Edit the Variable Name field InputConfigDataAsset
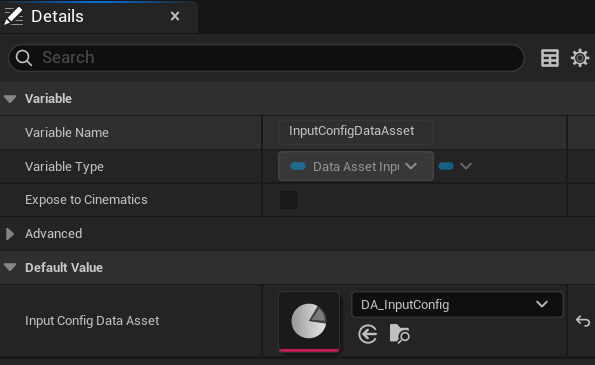Viewport: 595px width, 365px height. click(x=356, y=132)
